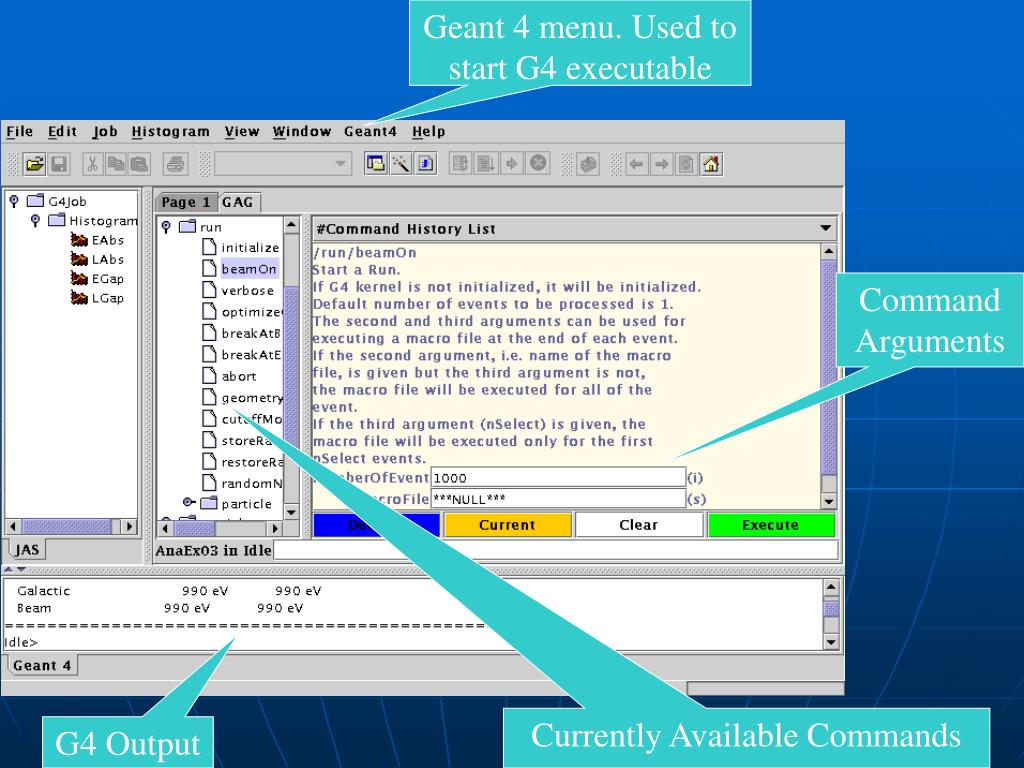The height and width of the screenshot is (768, 1024).
Task: Click the AnaEx03 in Idle command input
Action: coord(555,550)
